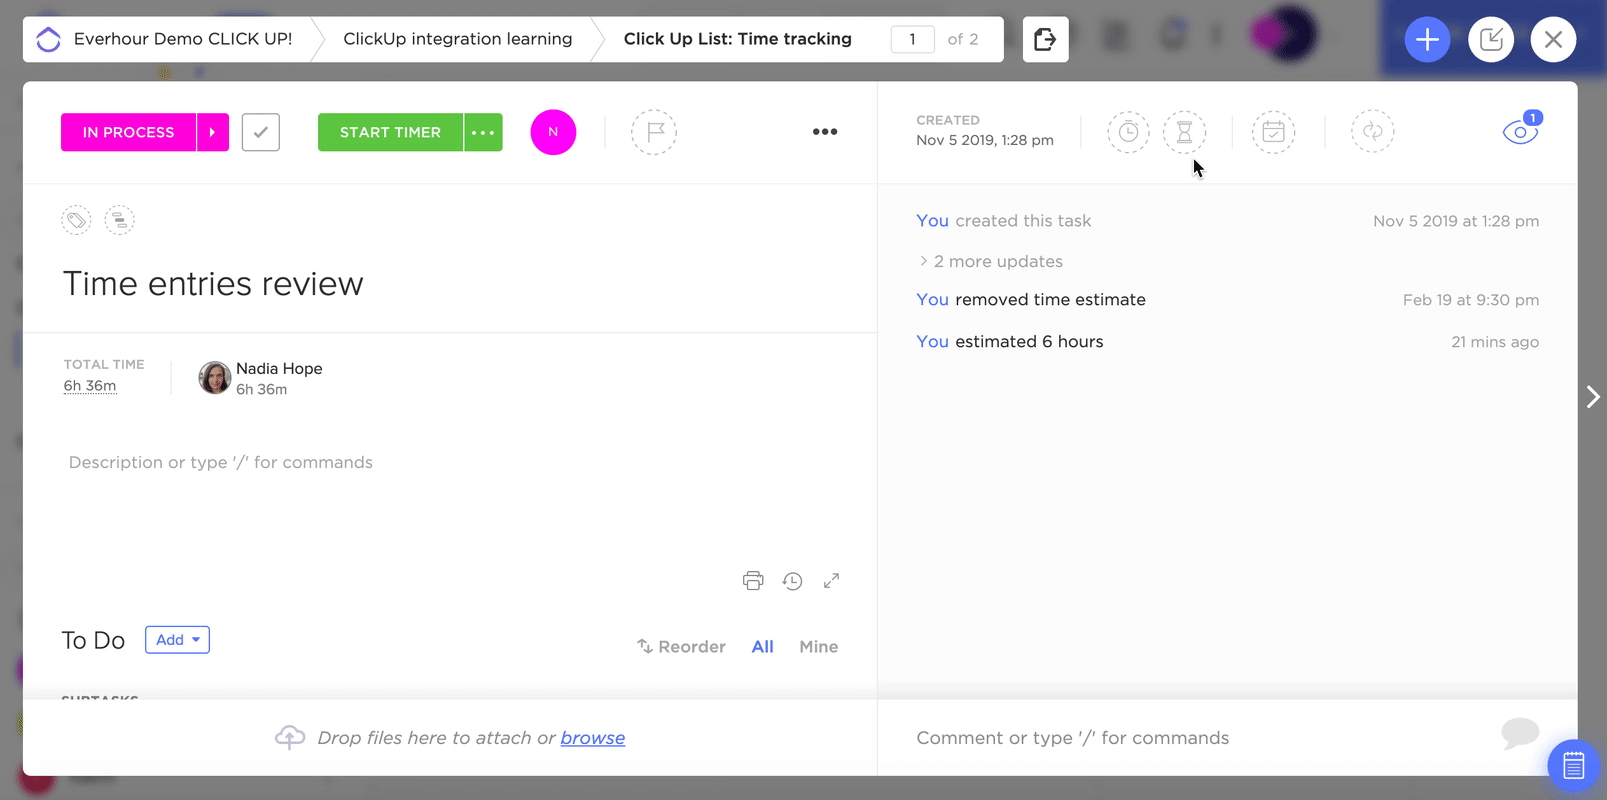This screenshot has height=800, width=1607.
Task: Set due date with calendar icon
Action: click(1273, 132)
